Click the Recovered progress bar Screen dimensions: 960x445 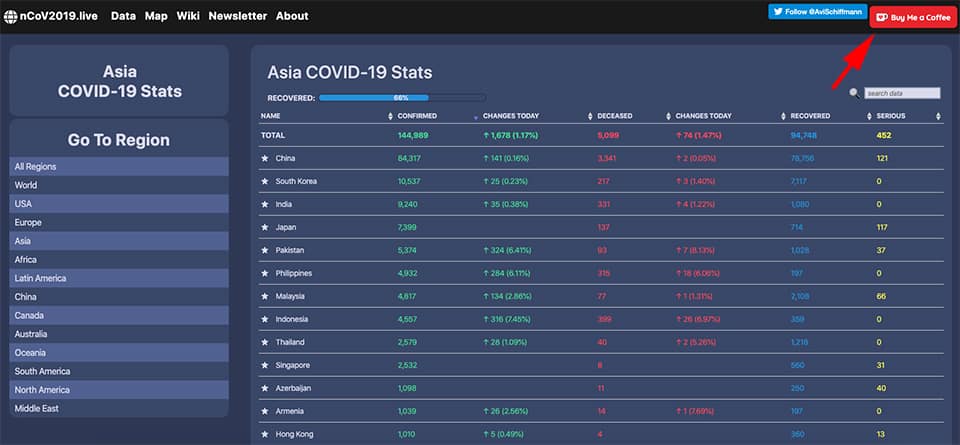click(402, 98)
